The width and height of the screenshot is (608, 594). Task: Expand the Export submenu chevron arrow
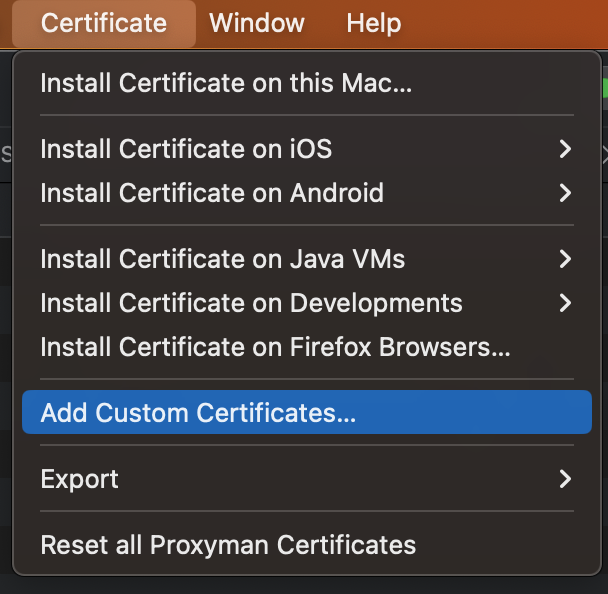[x=565, y=479]
